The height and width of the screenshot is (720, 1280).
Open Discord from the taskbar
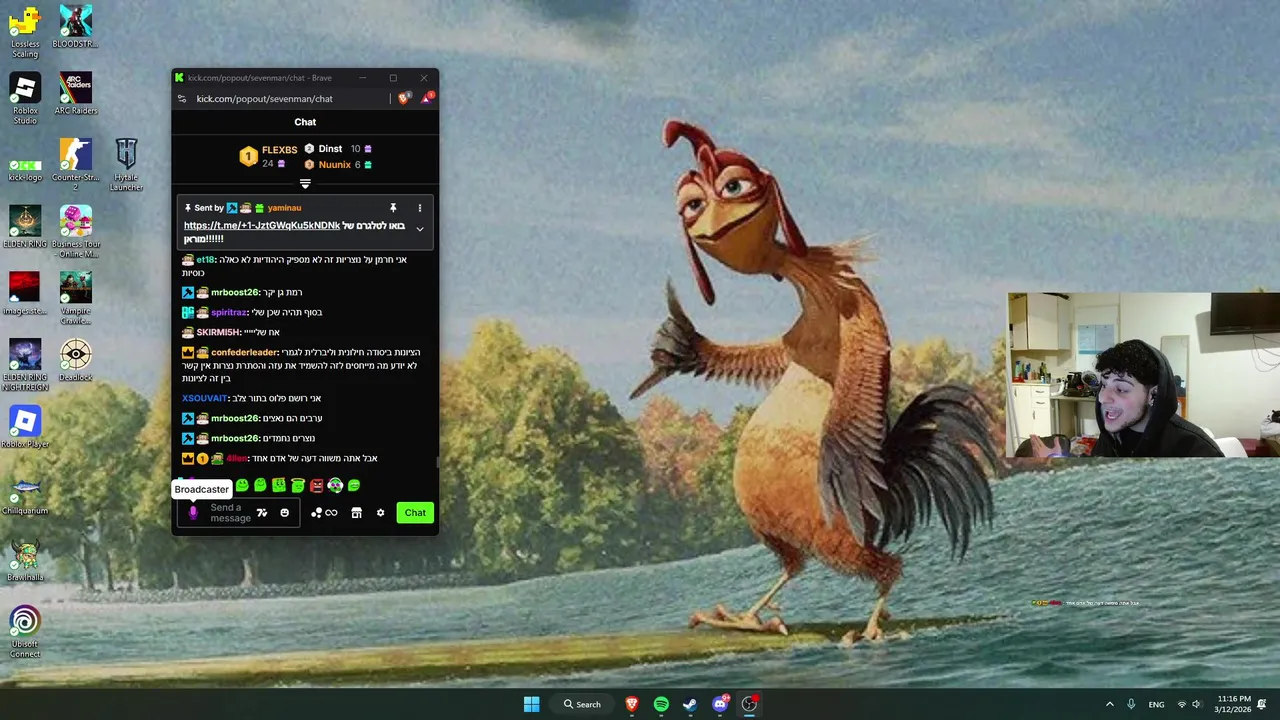(x=720, y=704)
